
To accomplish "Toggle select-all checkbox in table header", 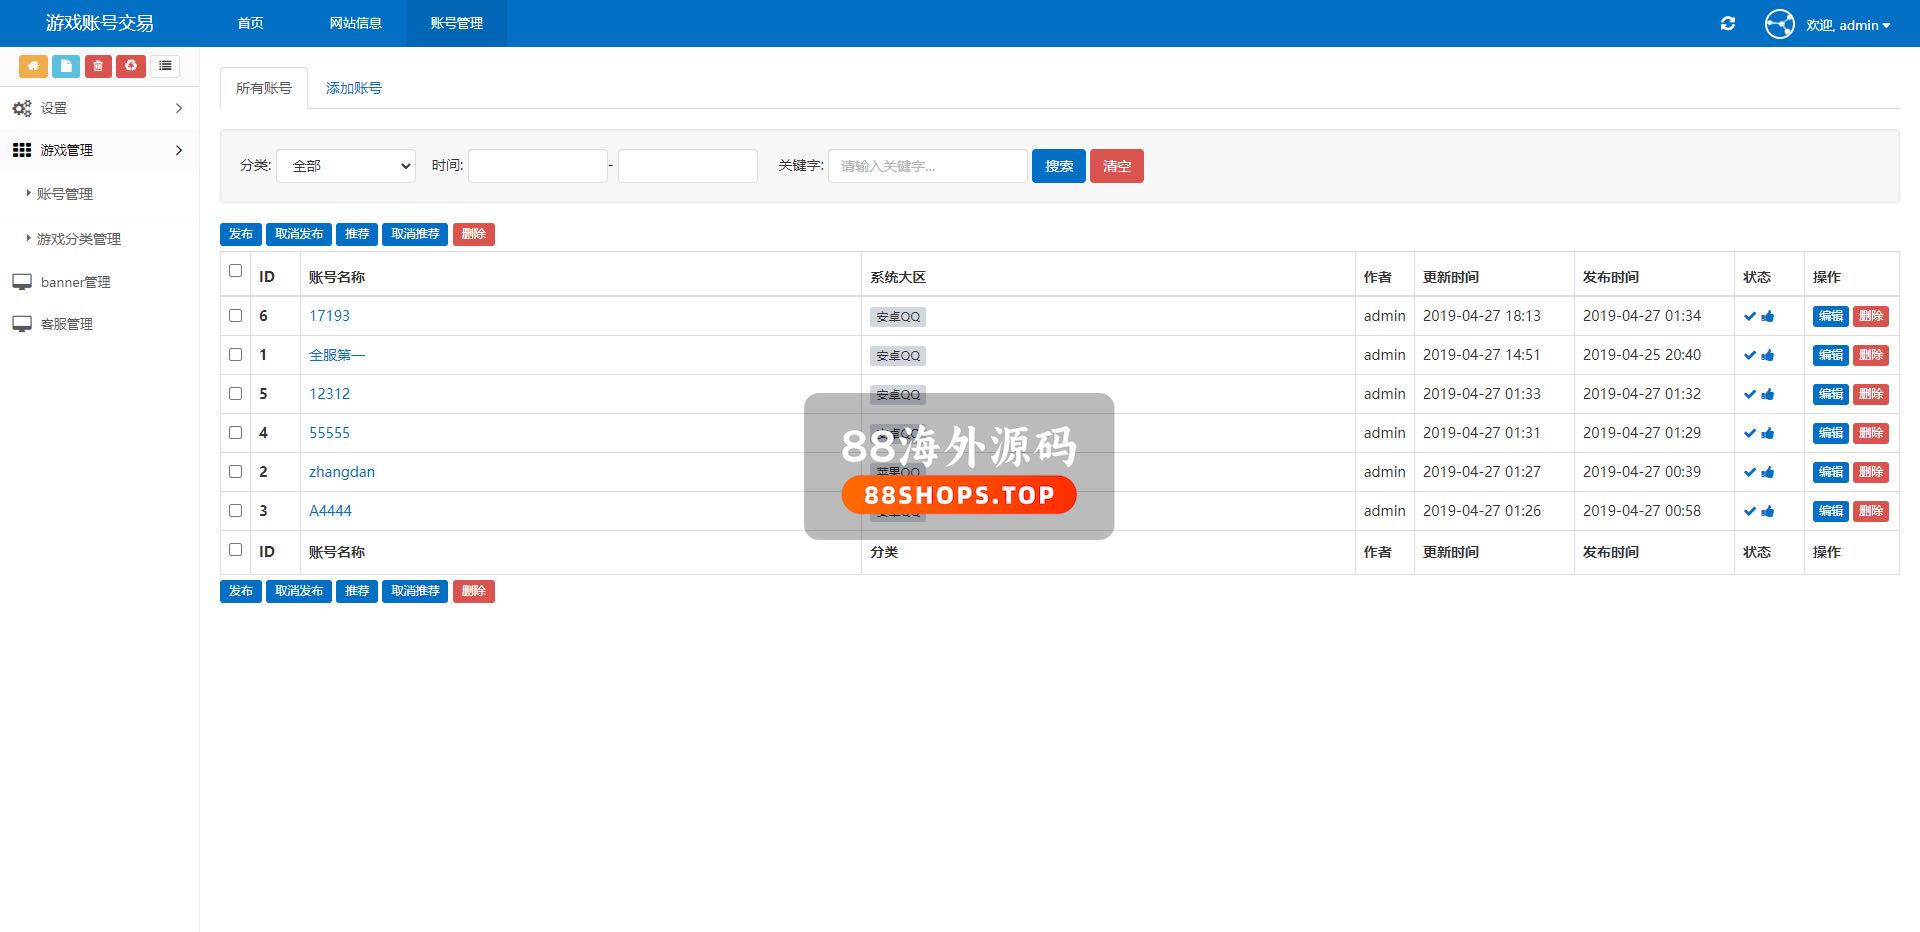I will click(x=236, y=271).
